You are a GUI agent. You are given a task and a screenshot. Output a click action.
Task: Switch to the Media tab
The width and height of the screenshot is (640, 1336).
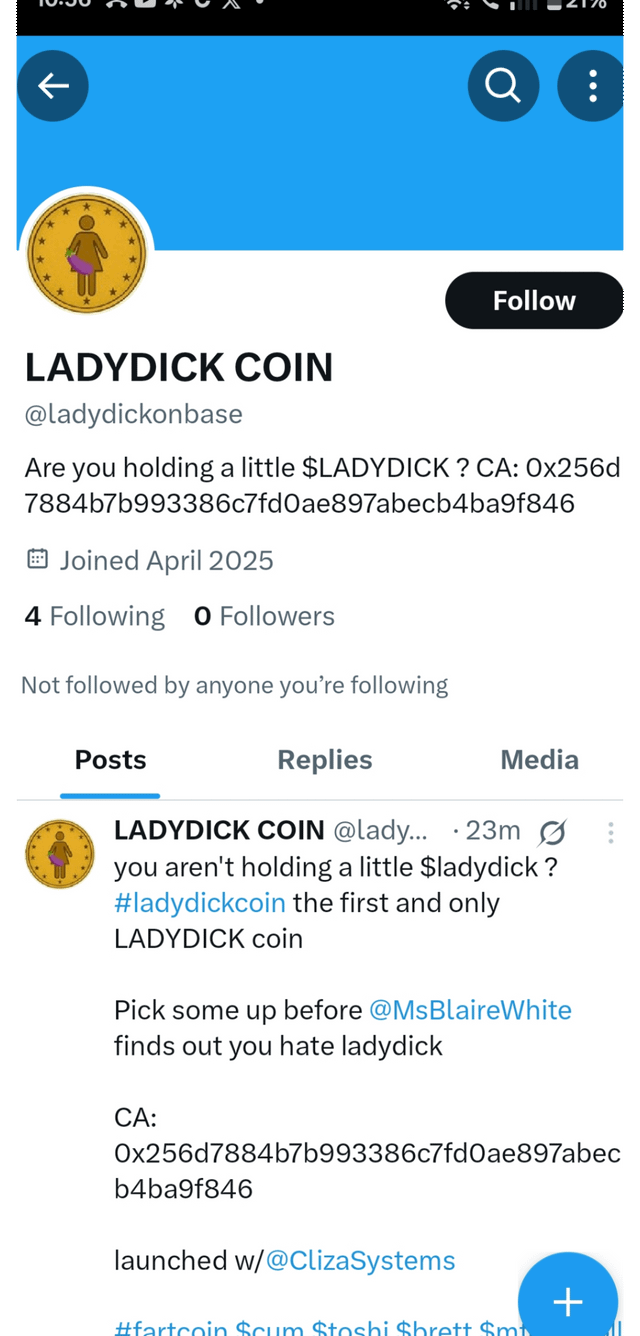click(x=539, y=760)
